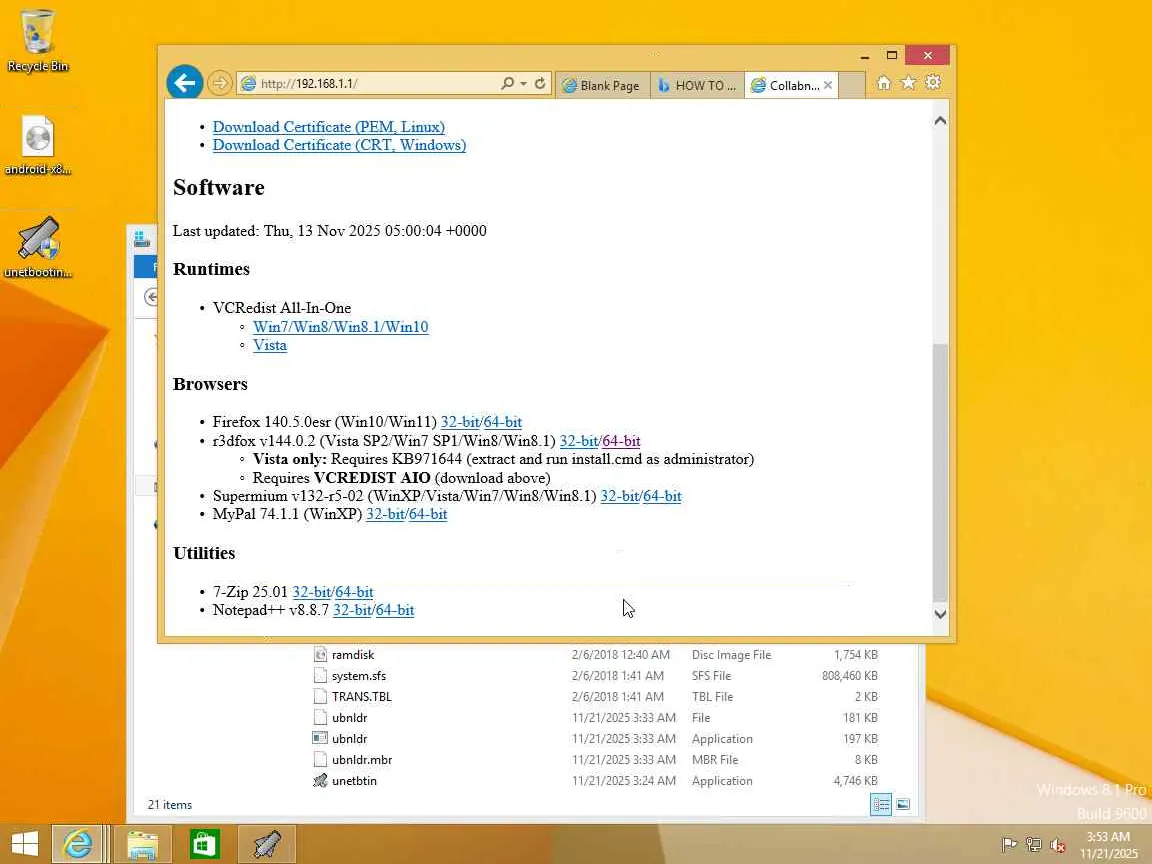Click the search magnifier in address bar

(x=507, y=83)
